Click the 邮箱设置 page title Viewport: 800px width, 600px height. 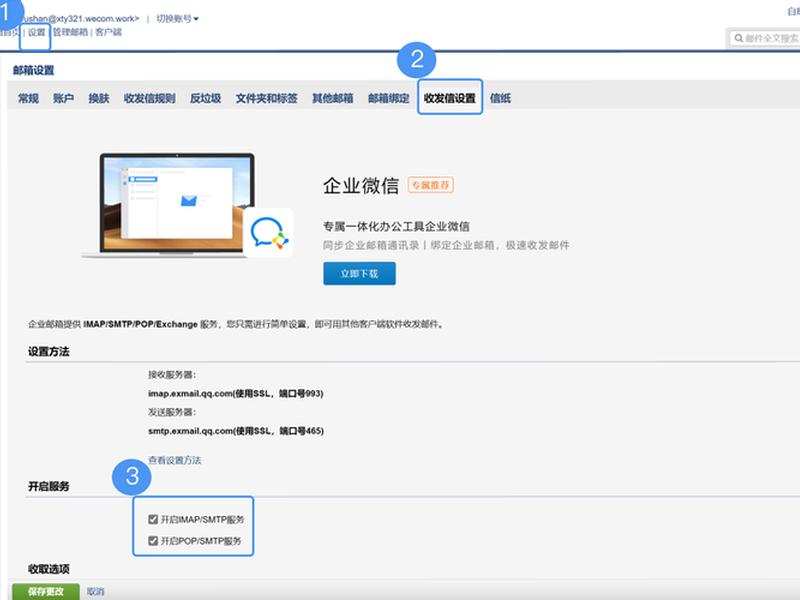34,70
